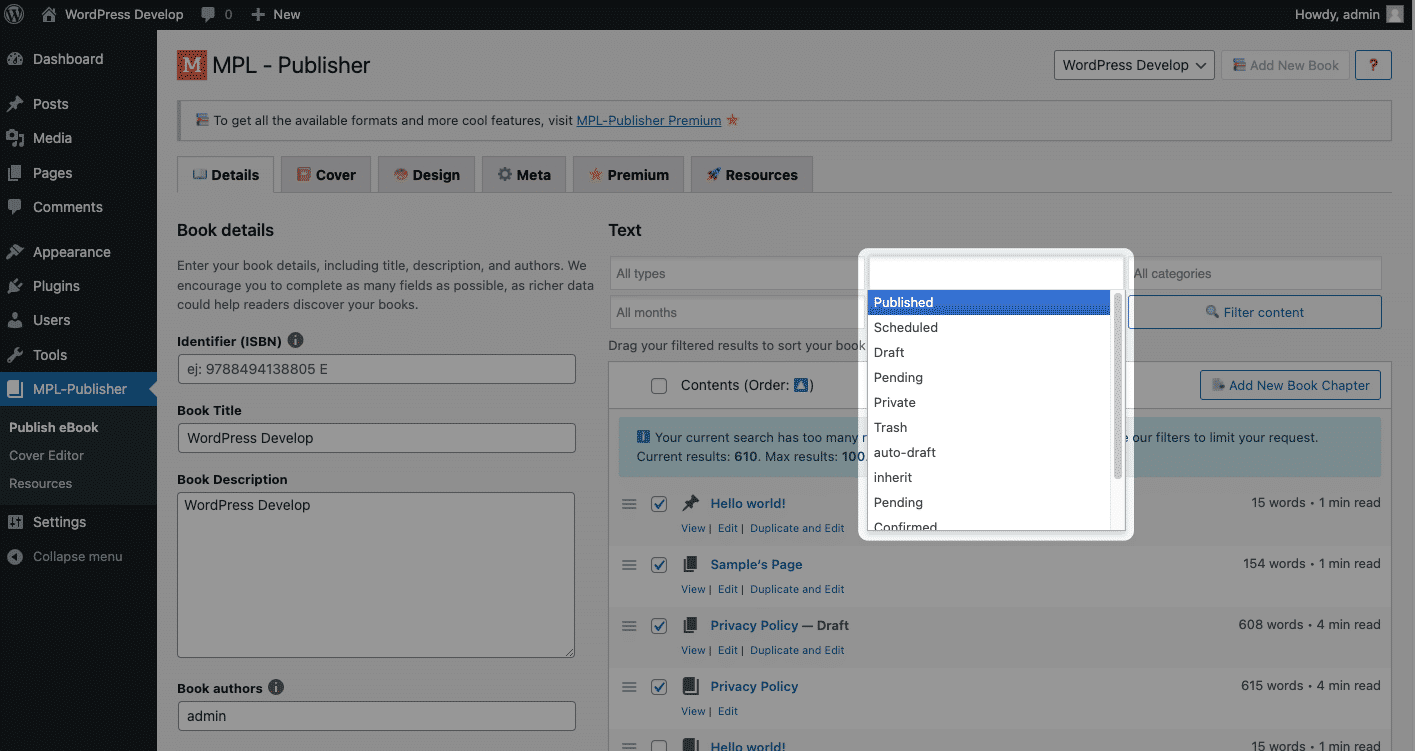
Task: Open the MPL-Publisher Premium link
Action: pos(649,120)
